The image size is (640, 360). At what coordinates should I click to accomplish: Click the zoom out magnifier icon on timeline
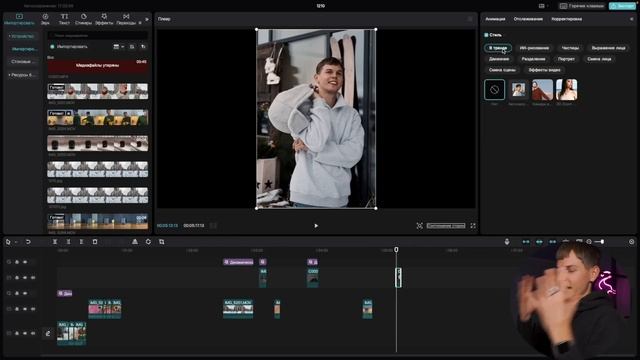click(589, 242)
